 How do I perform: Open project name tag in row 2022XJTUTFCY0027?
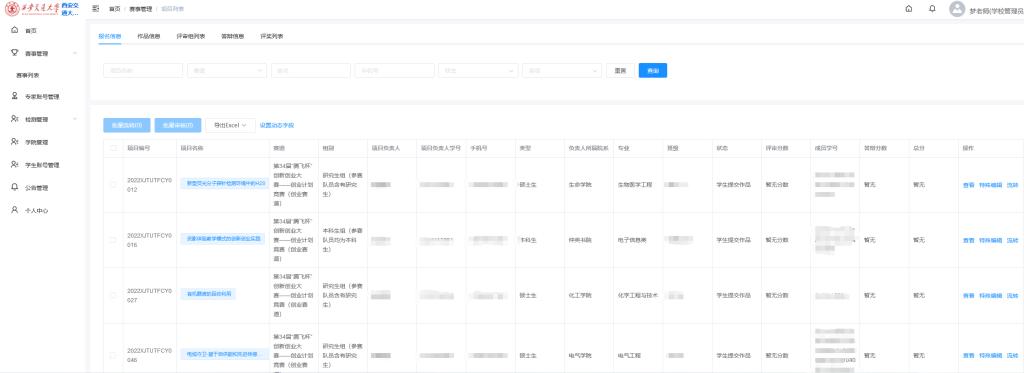208,294
